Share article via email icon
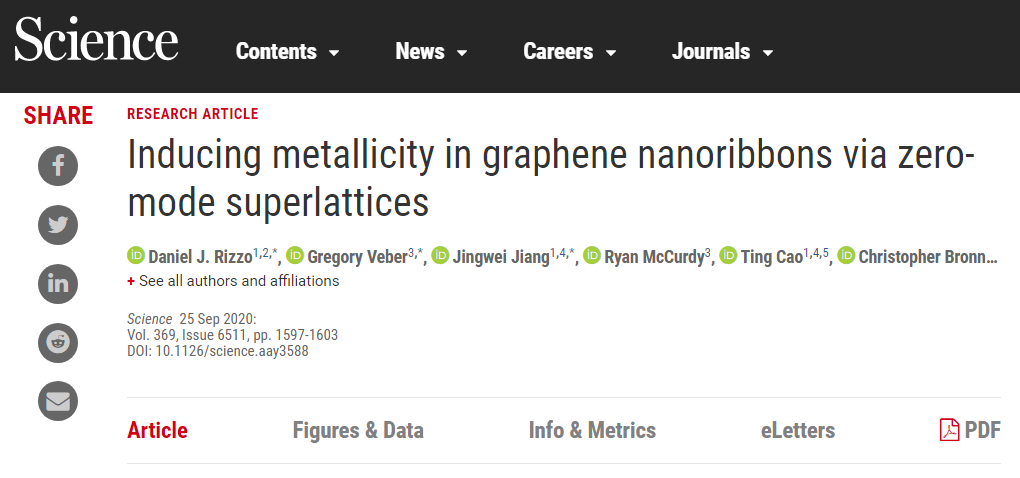The height and width of the screenshot is (478, 1020). pyautogui.click(x=58, y=402)
